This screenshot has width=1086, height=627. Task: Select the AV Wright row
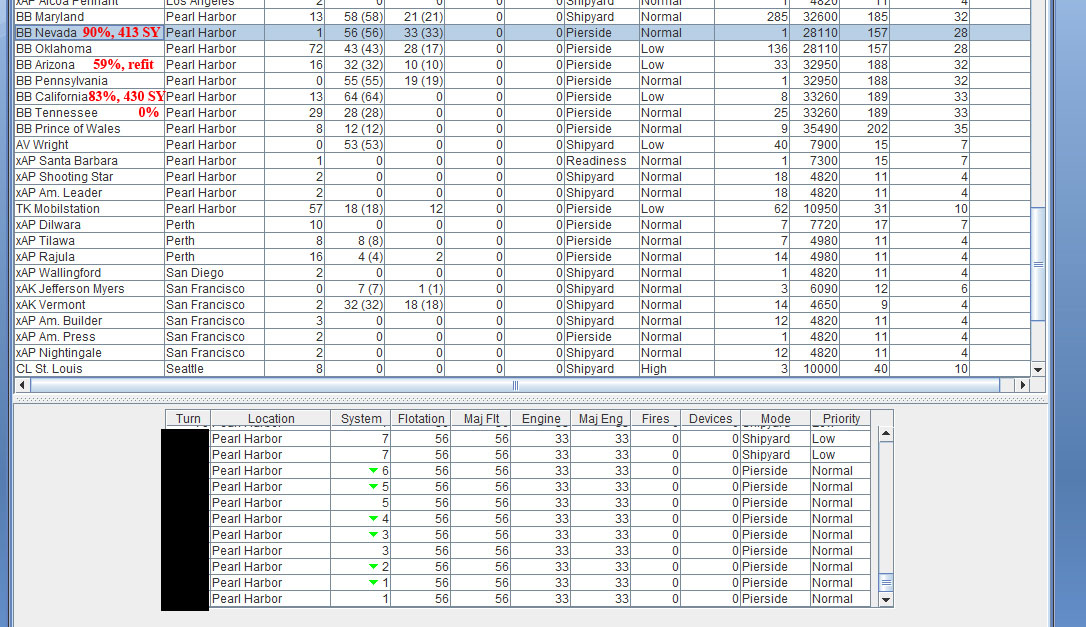point(522,144)
